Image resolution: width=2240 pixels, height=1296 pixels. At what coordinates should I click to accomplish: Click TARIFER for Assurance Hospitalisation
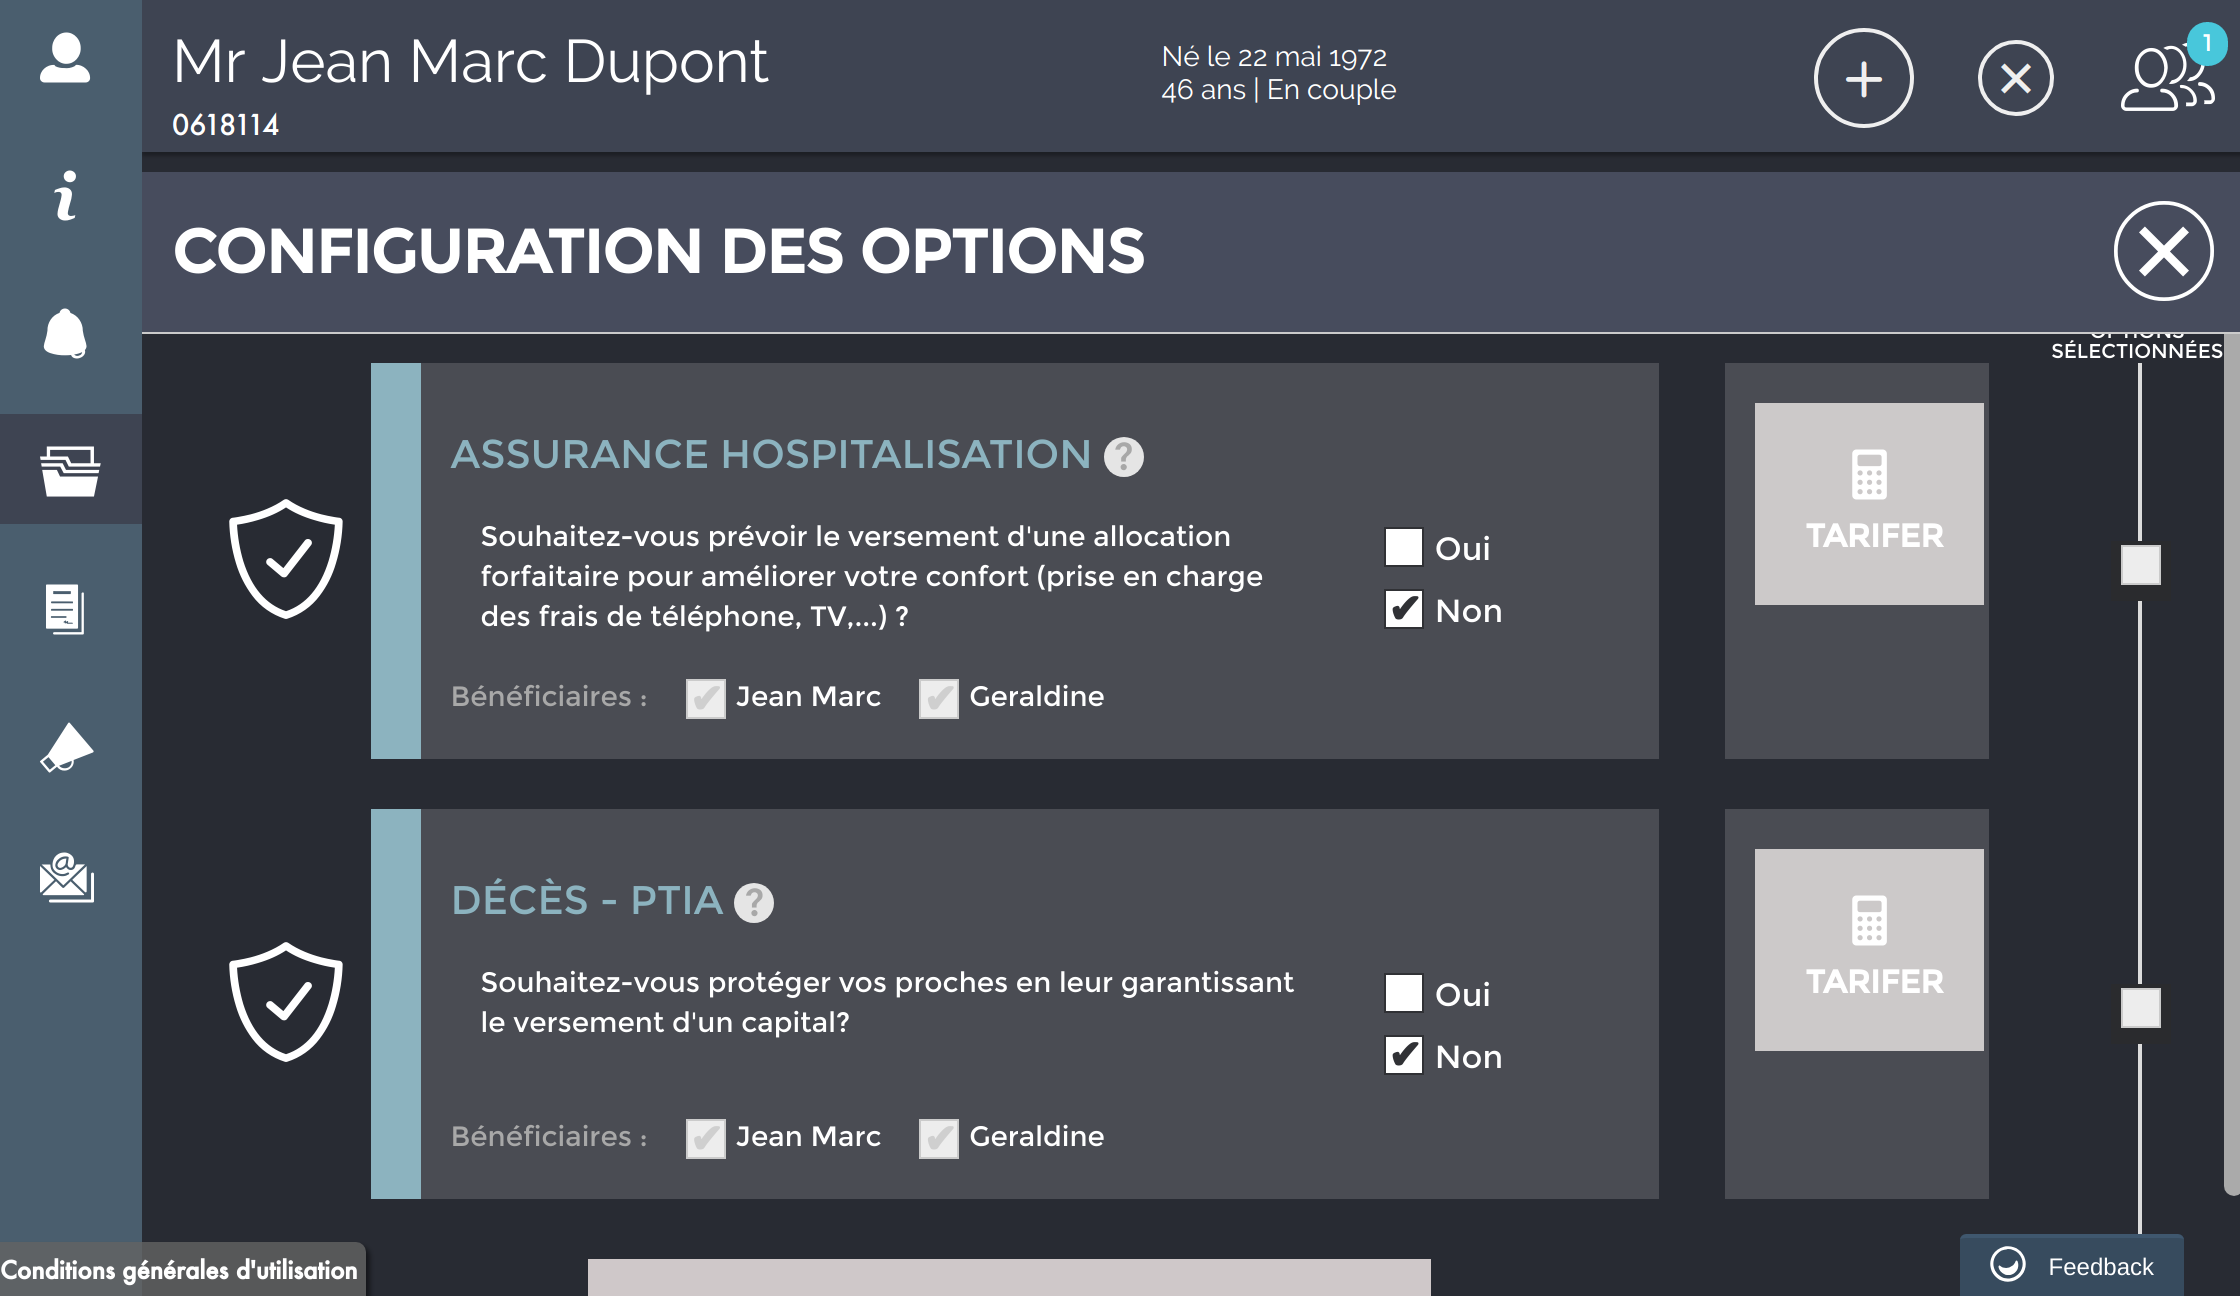tap(1869, 504)
